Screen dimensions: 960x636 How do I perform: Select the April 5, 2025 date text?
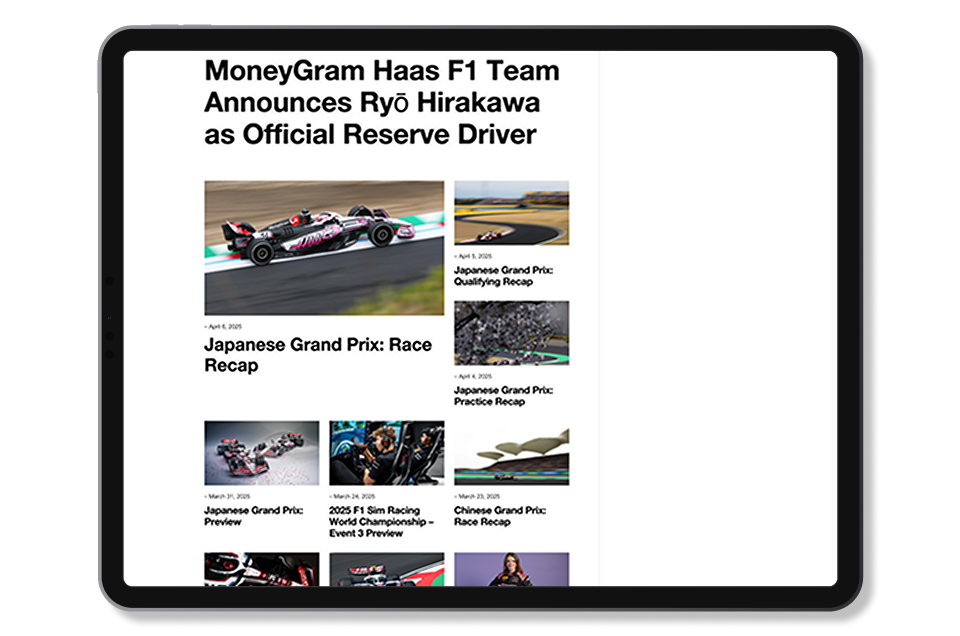click(473, 256)
